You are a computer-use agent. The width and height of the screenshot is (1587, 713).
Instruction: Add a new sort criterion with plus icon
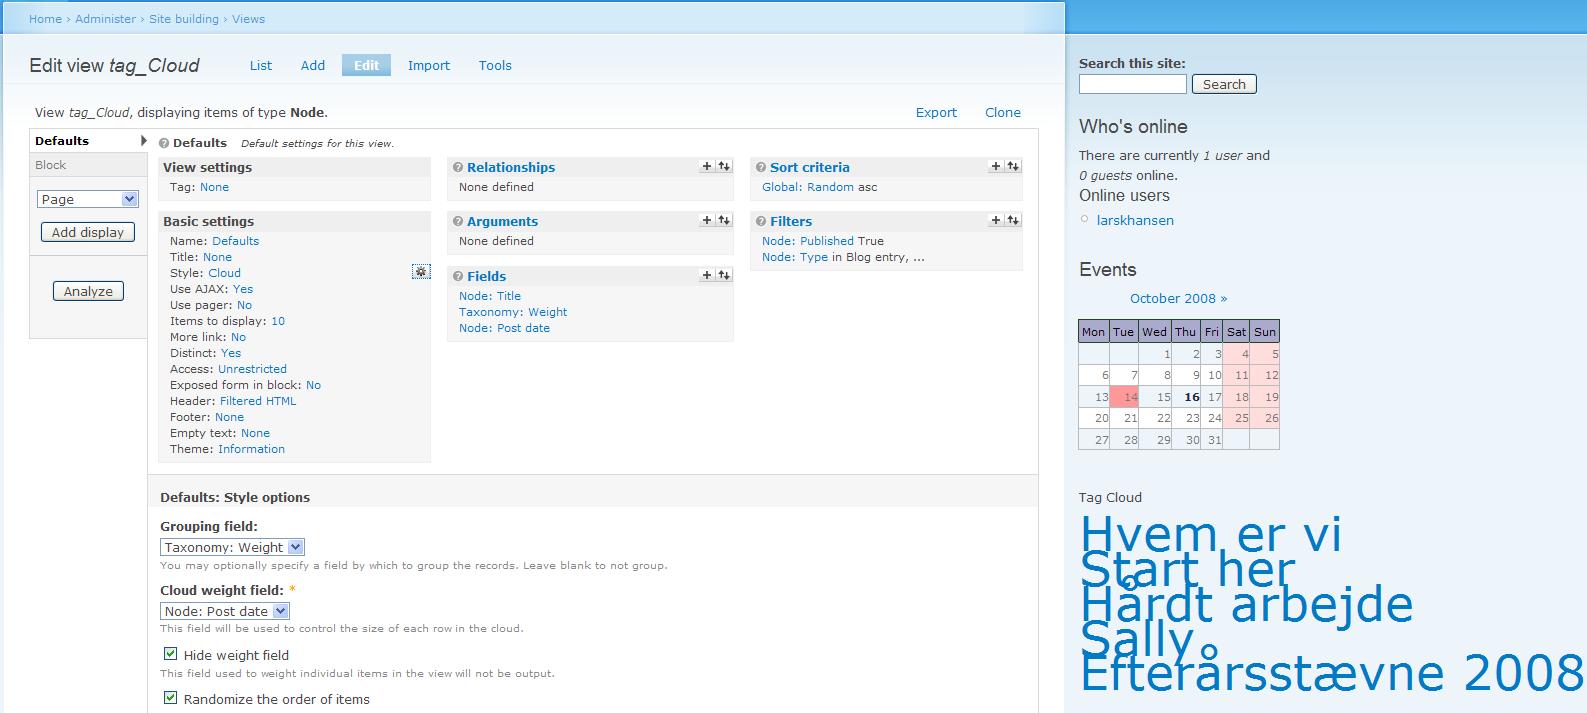point(996,167)
